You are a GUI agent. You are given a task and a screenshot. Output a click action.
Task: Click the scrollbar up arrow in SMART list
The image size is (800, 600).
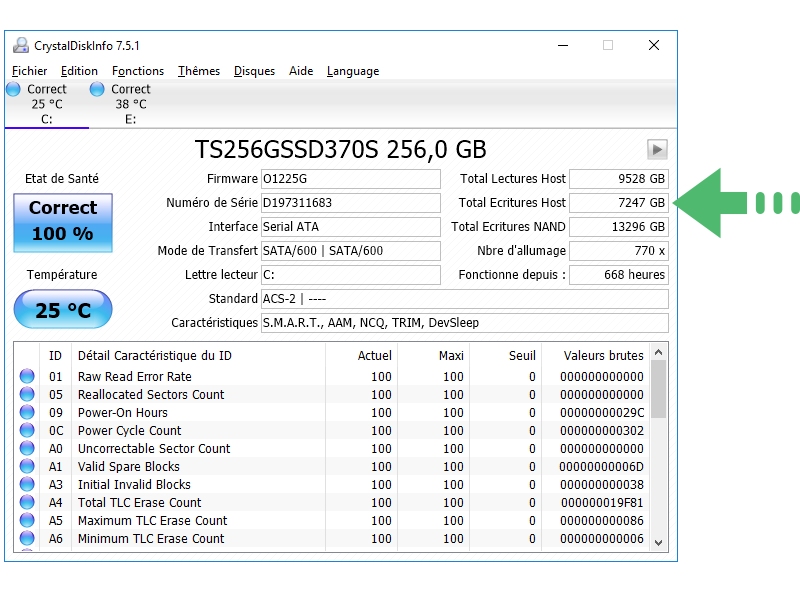coord(658,352)
